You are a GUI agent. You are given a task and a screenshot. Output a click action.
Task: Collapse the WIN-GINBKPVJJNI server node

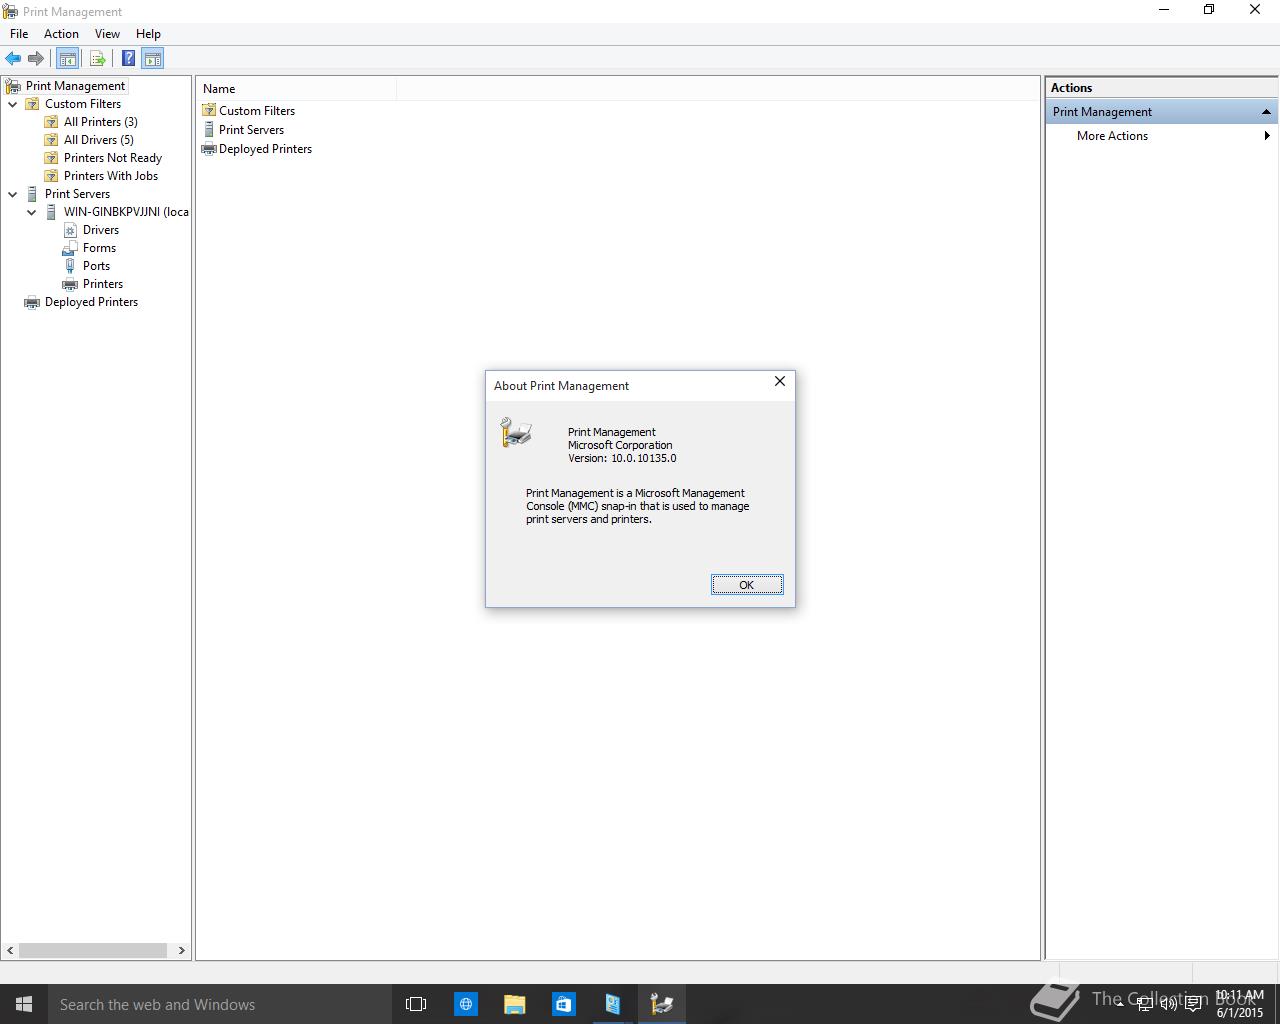32,212
